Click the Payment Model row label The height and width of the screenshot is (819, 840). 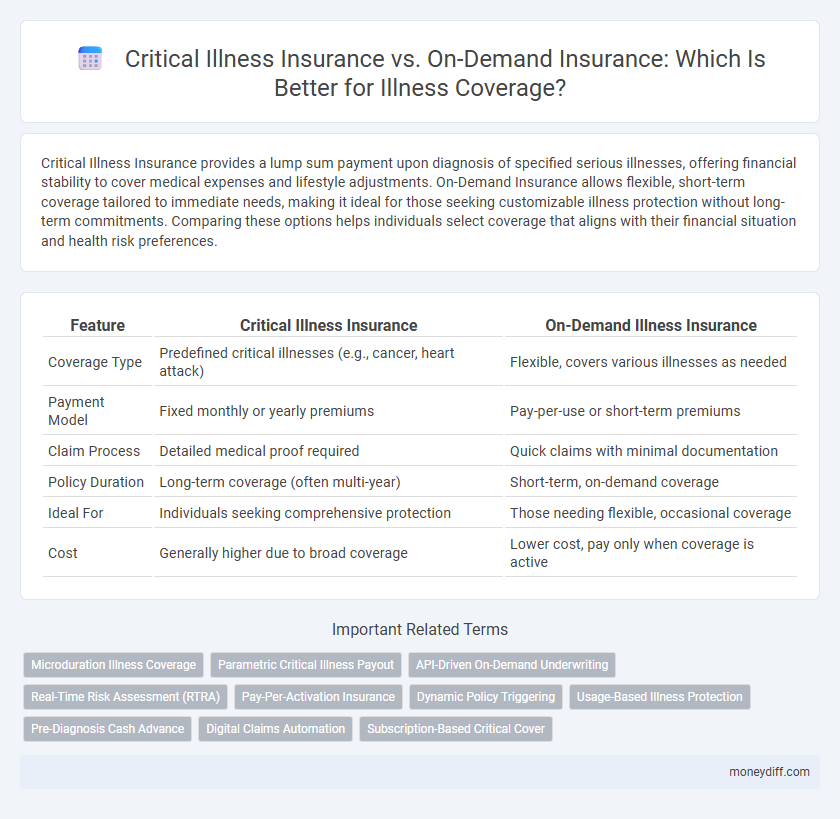point(73,411)
